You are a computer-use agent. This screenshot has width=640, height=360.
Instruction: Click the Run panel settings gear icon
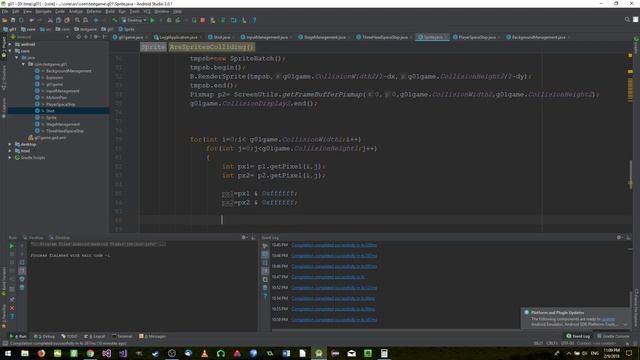pos(244,237)
